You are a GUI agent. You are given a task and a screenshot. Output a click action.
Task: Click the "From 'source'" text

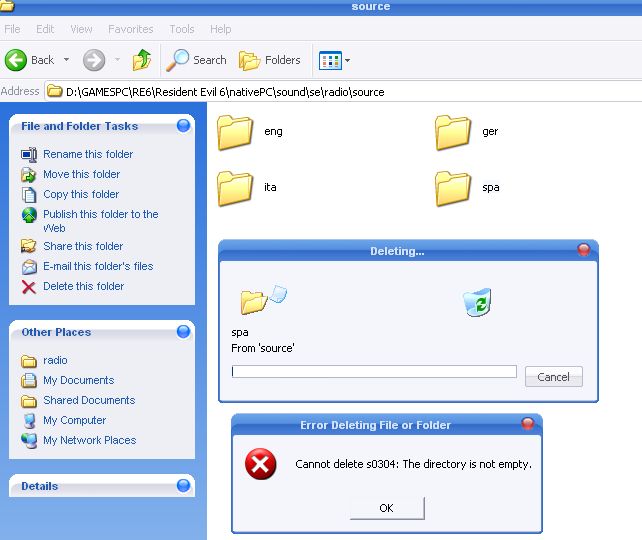click(x=263, y=348)
